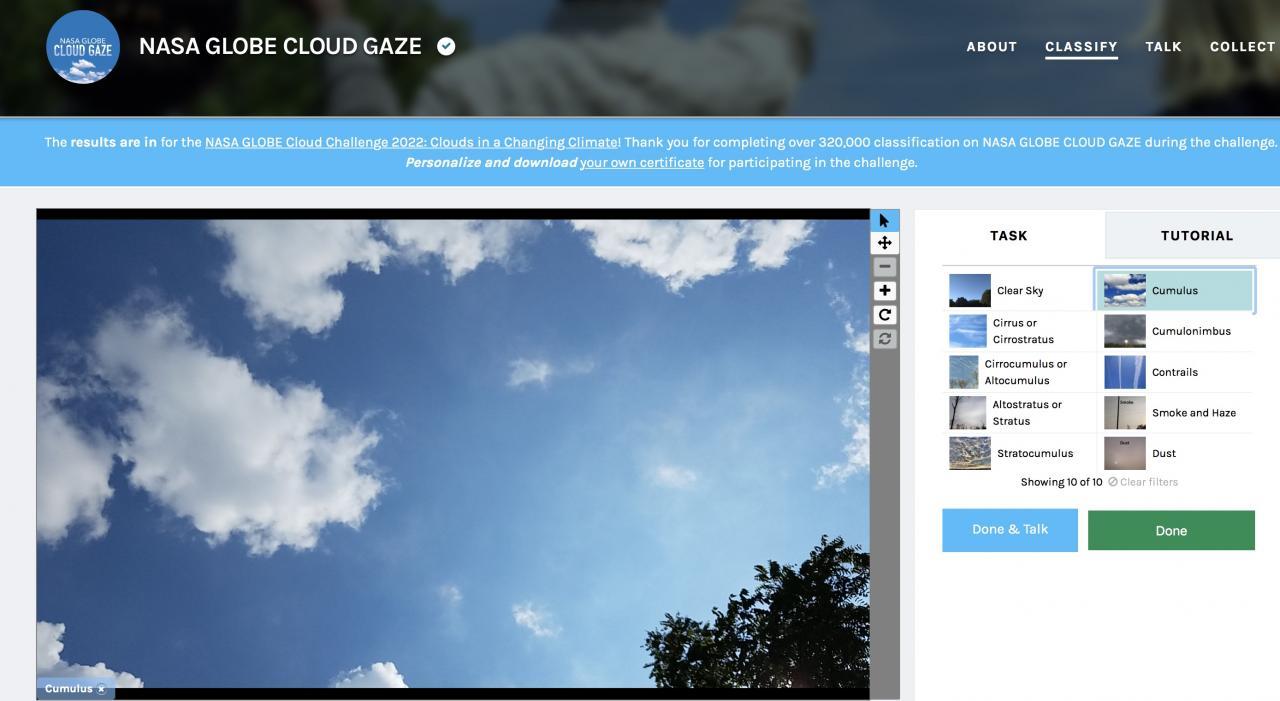Choose the Dust option

[1176, 453]
